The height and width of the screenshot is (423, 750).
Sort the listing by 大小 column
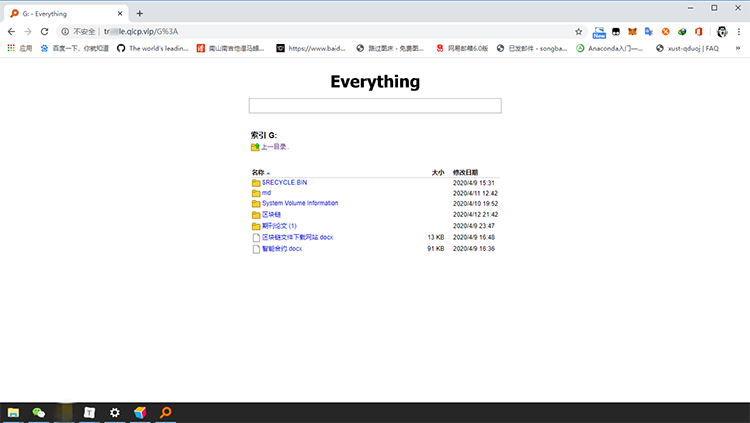[x=437, y=172]
